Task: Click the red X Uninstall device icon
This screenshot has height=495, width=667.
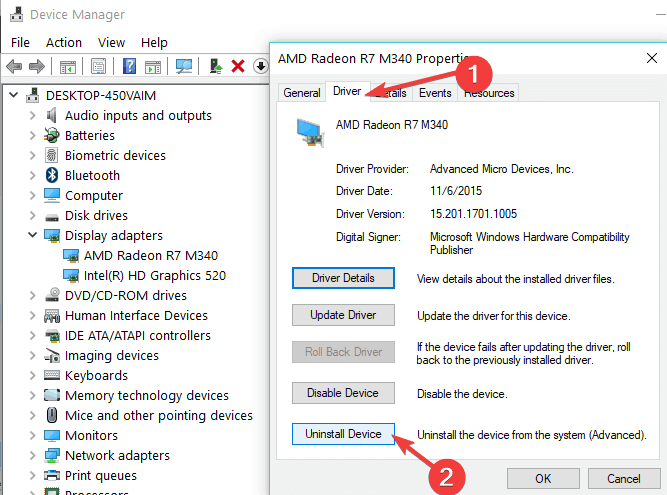Action: 238,66
